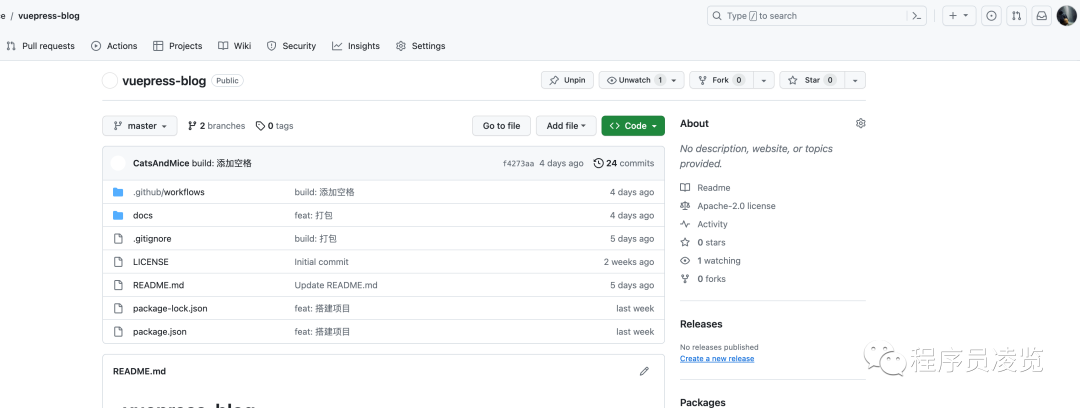Click the 0 stars link

(703, 243)
